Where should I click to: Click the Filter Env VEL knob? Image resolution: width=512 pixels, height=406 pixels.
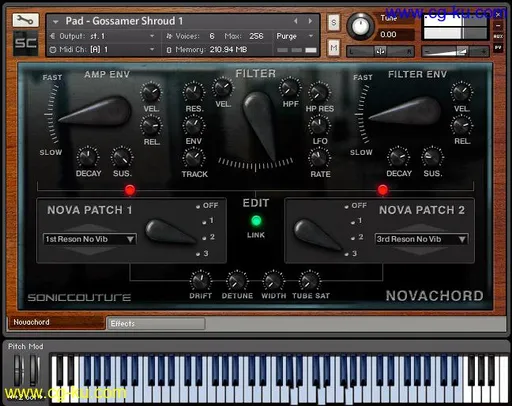tap(462, 92)
